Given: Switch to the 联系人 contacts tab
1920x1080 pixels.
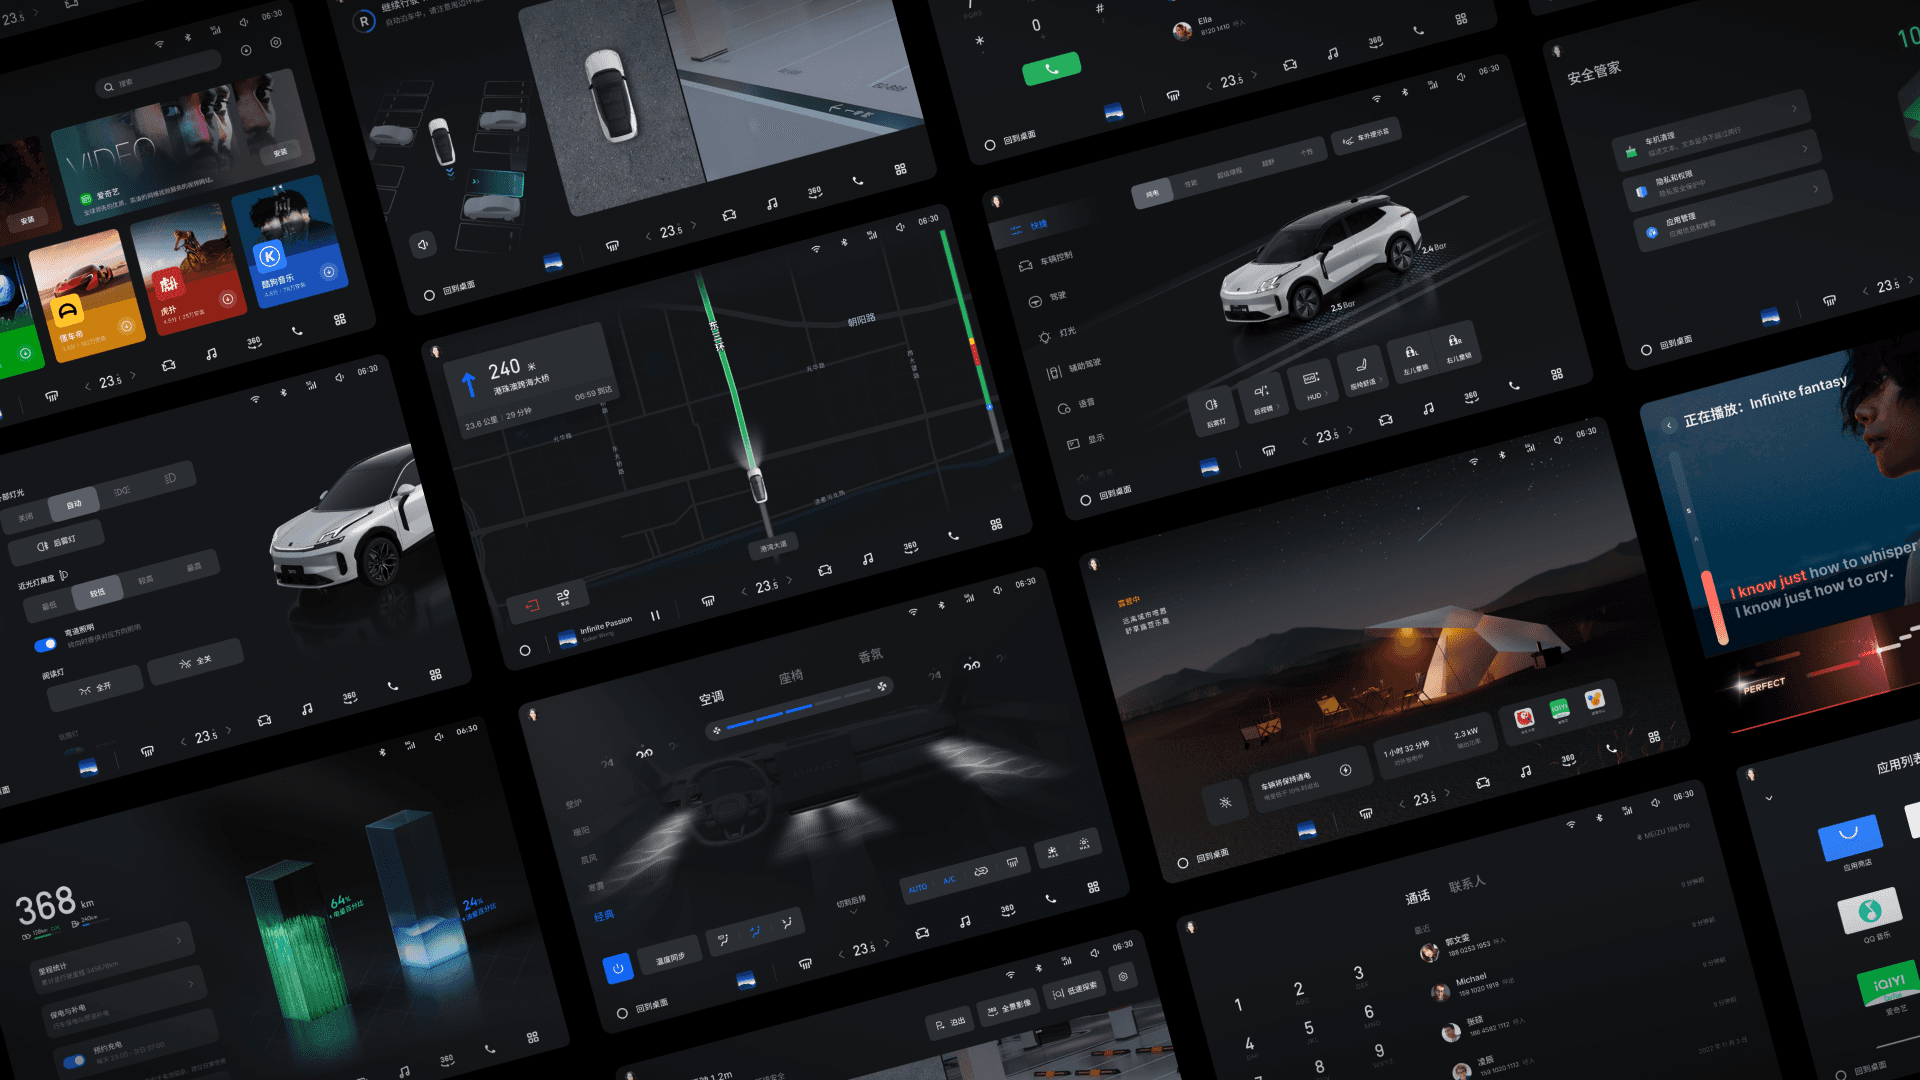Looking at the screenshot, I should (x=1466, y=885).
